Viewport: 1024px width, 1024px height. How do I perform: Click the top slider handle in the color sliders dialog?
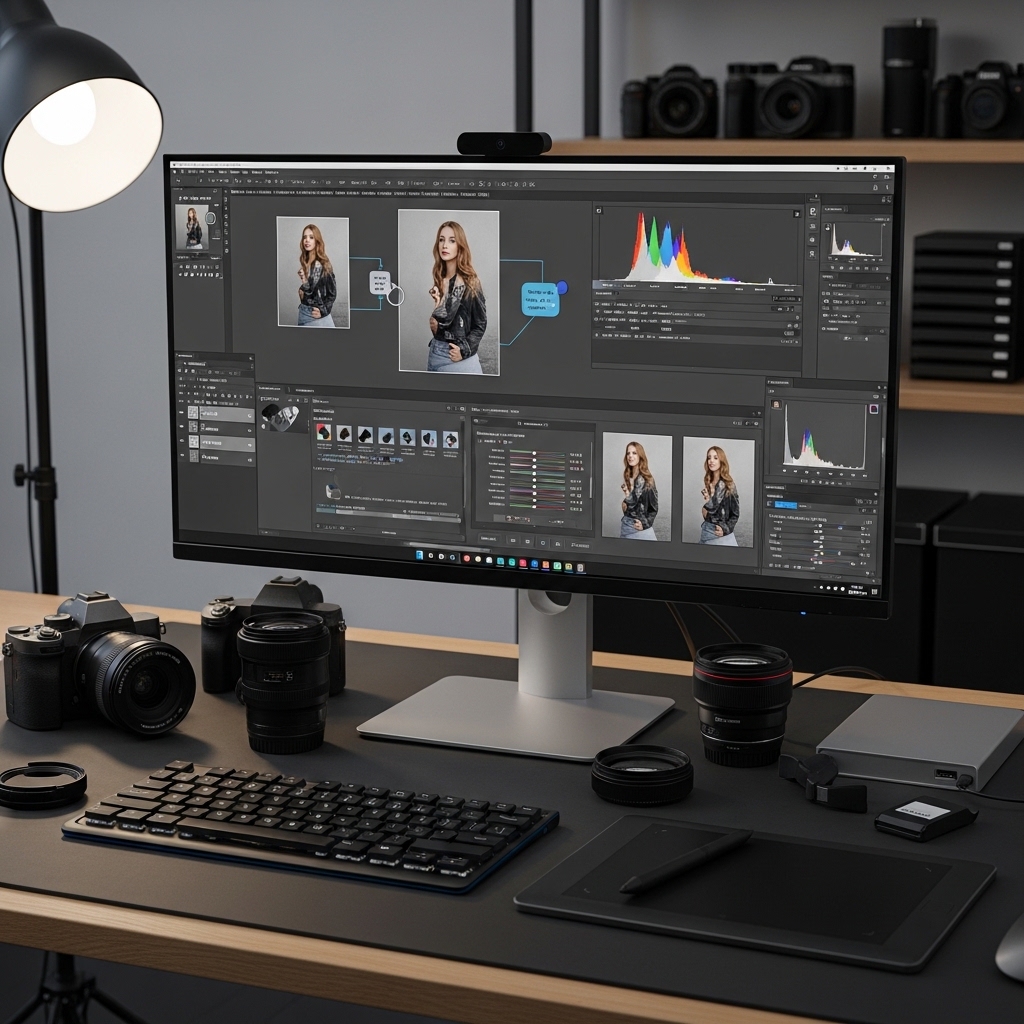coord(535,453)
